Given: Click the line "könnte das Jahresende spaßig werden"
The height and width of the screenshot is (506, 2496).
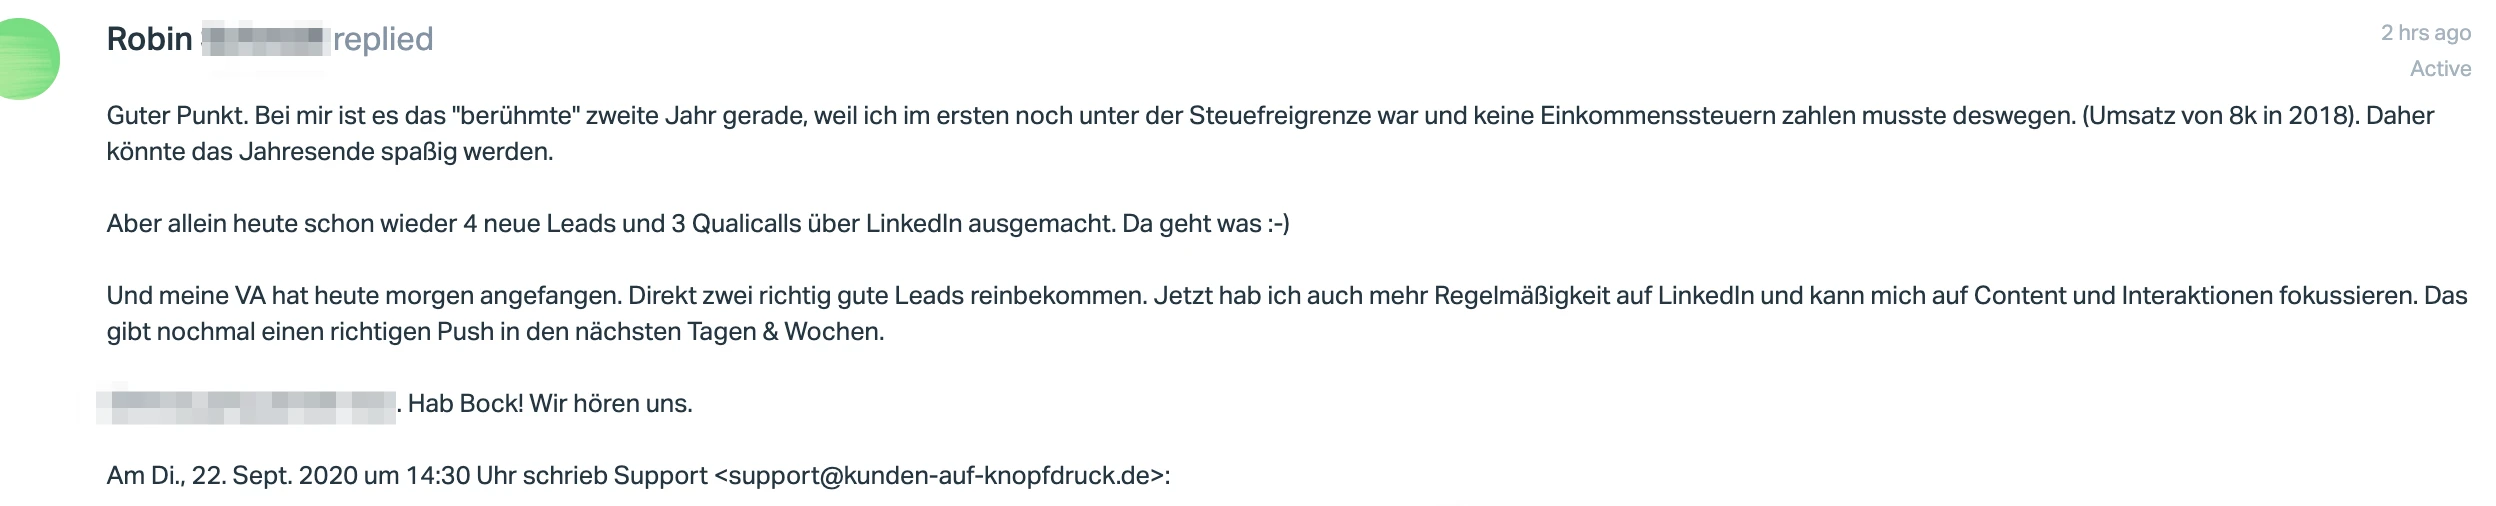Looking at the screenshot, I should [x=330, y=152].
